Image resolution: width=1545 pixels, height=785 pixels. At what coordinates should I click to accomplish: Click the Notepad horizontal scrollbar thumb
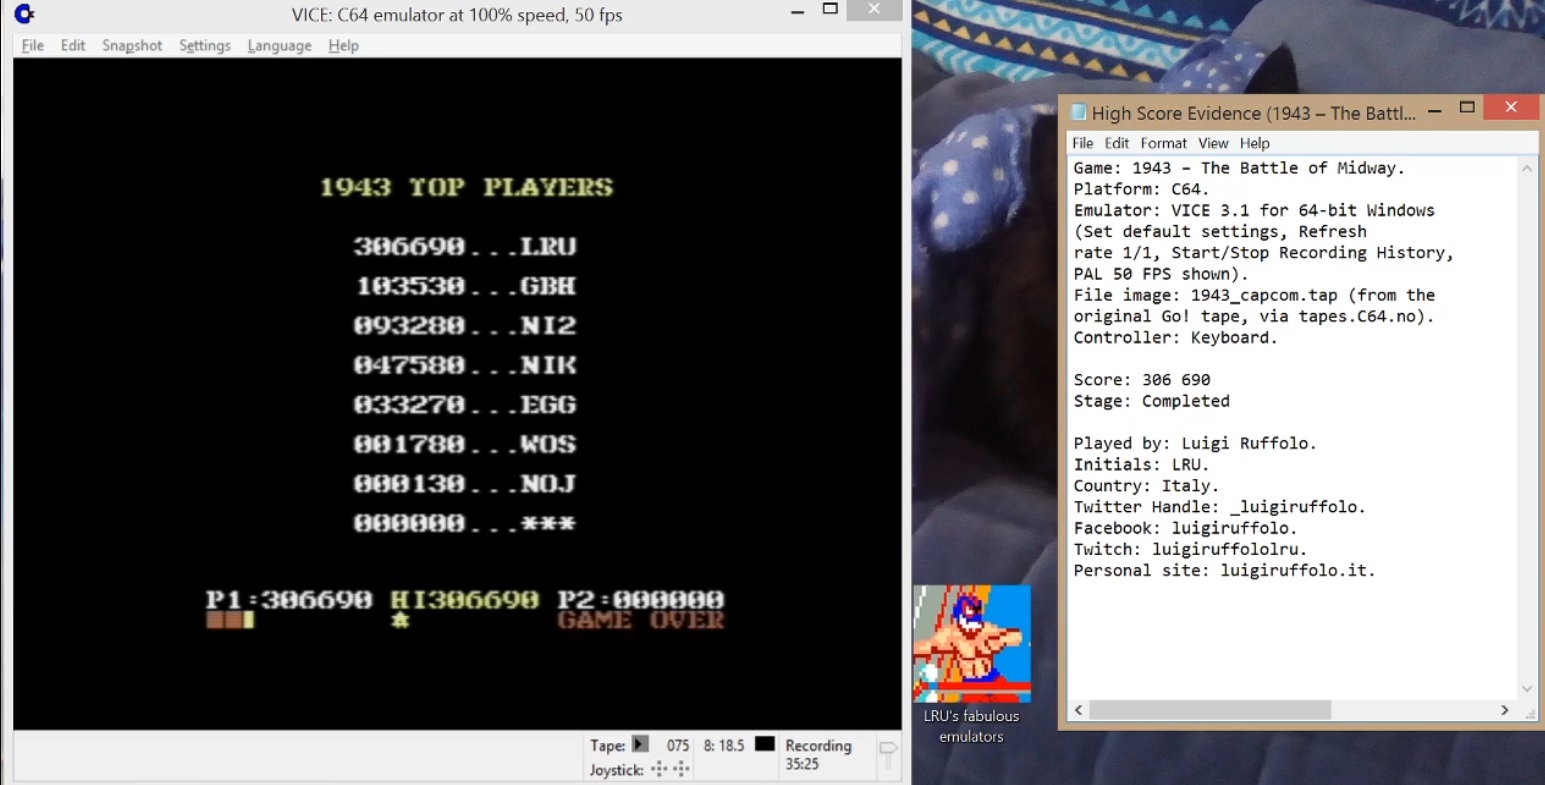[1210, 710]
